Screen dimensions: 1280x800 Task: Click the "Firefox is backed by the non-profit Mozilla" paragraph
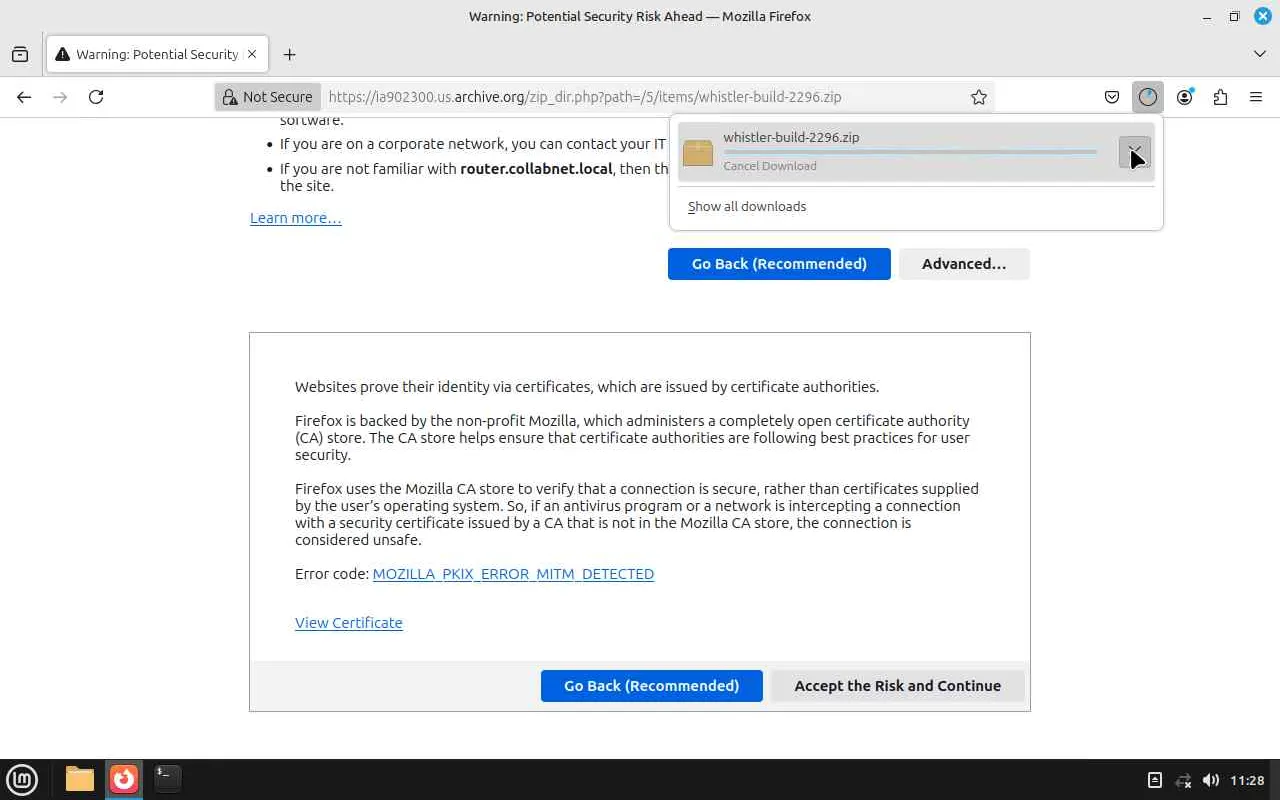click(632, 438)
